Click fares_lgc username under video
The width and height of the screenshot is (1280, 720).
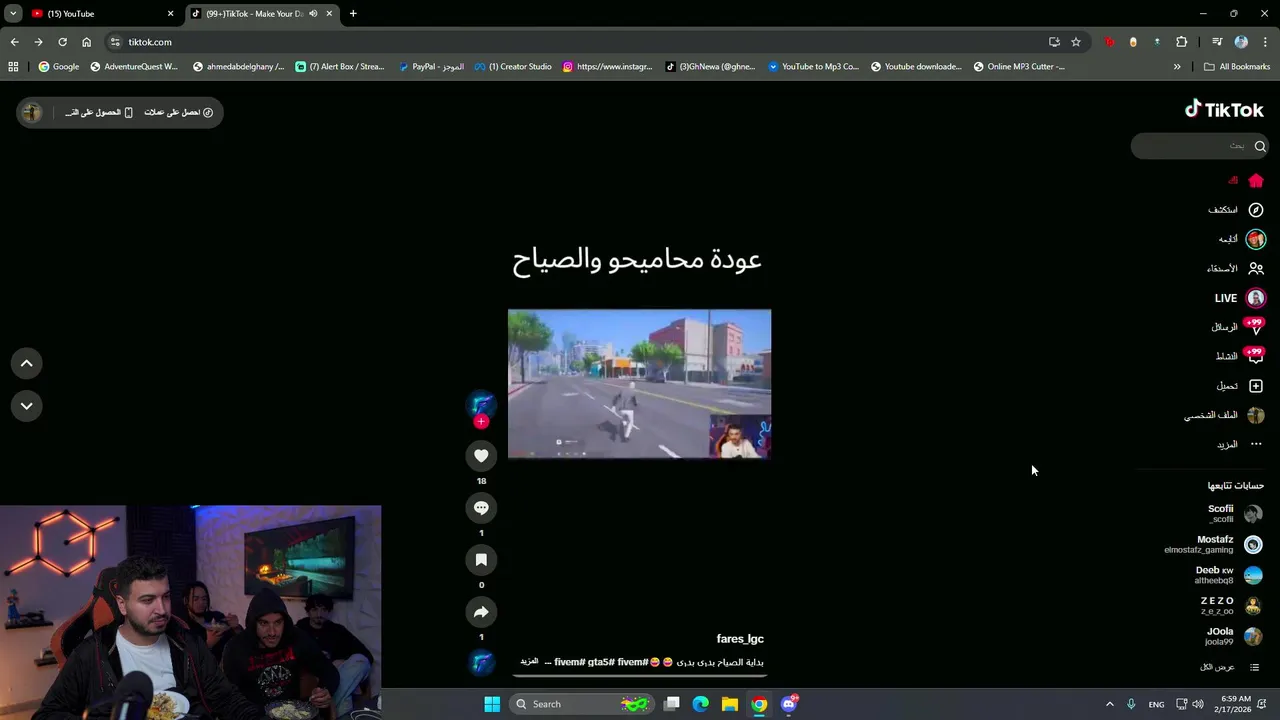(740, 639)
